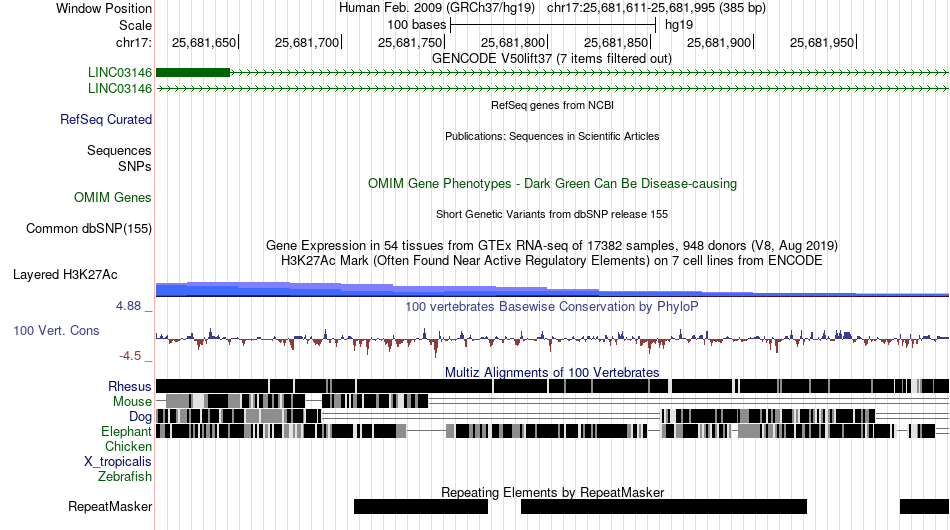This screenshot has width=950, height=530.
Task: Click the chr17:25,681,611-25,681,995 position text
Action: (x=656, y=8)
